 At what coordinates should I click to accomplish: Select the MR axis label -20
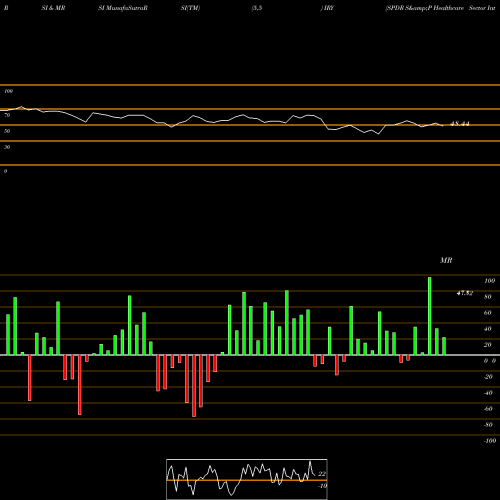[488, 377]
